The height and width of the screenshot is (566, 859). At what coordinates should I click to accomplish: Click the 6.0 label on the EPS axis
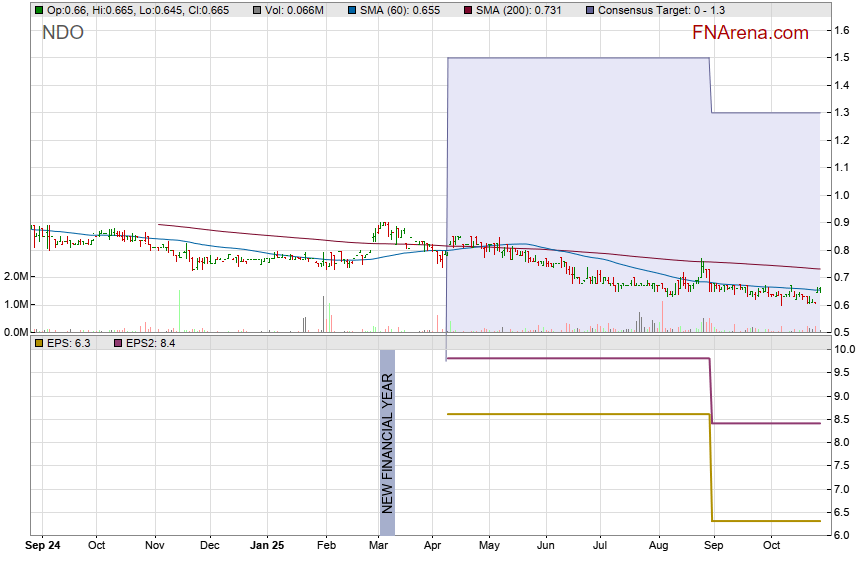[842, 536]
